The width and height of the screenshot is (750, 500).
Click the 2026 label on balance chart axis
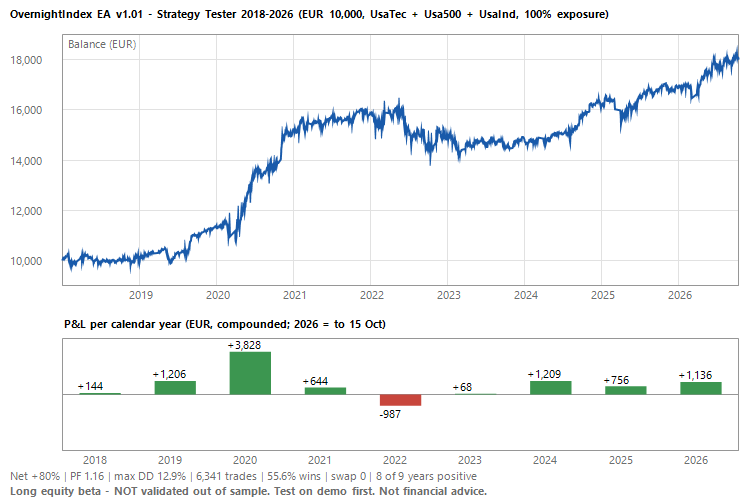(x=680, y=295)
